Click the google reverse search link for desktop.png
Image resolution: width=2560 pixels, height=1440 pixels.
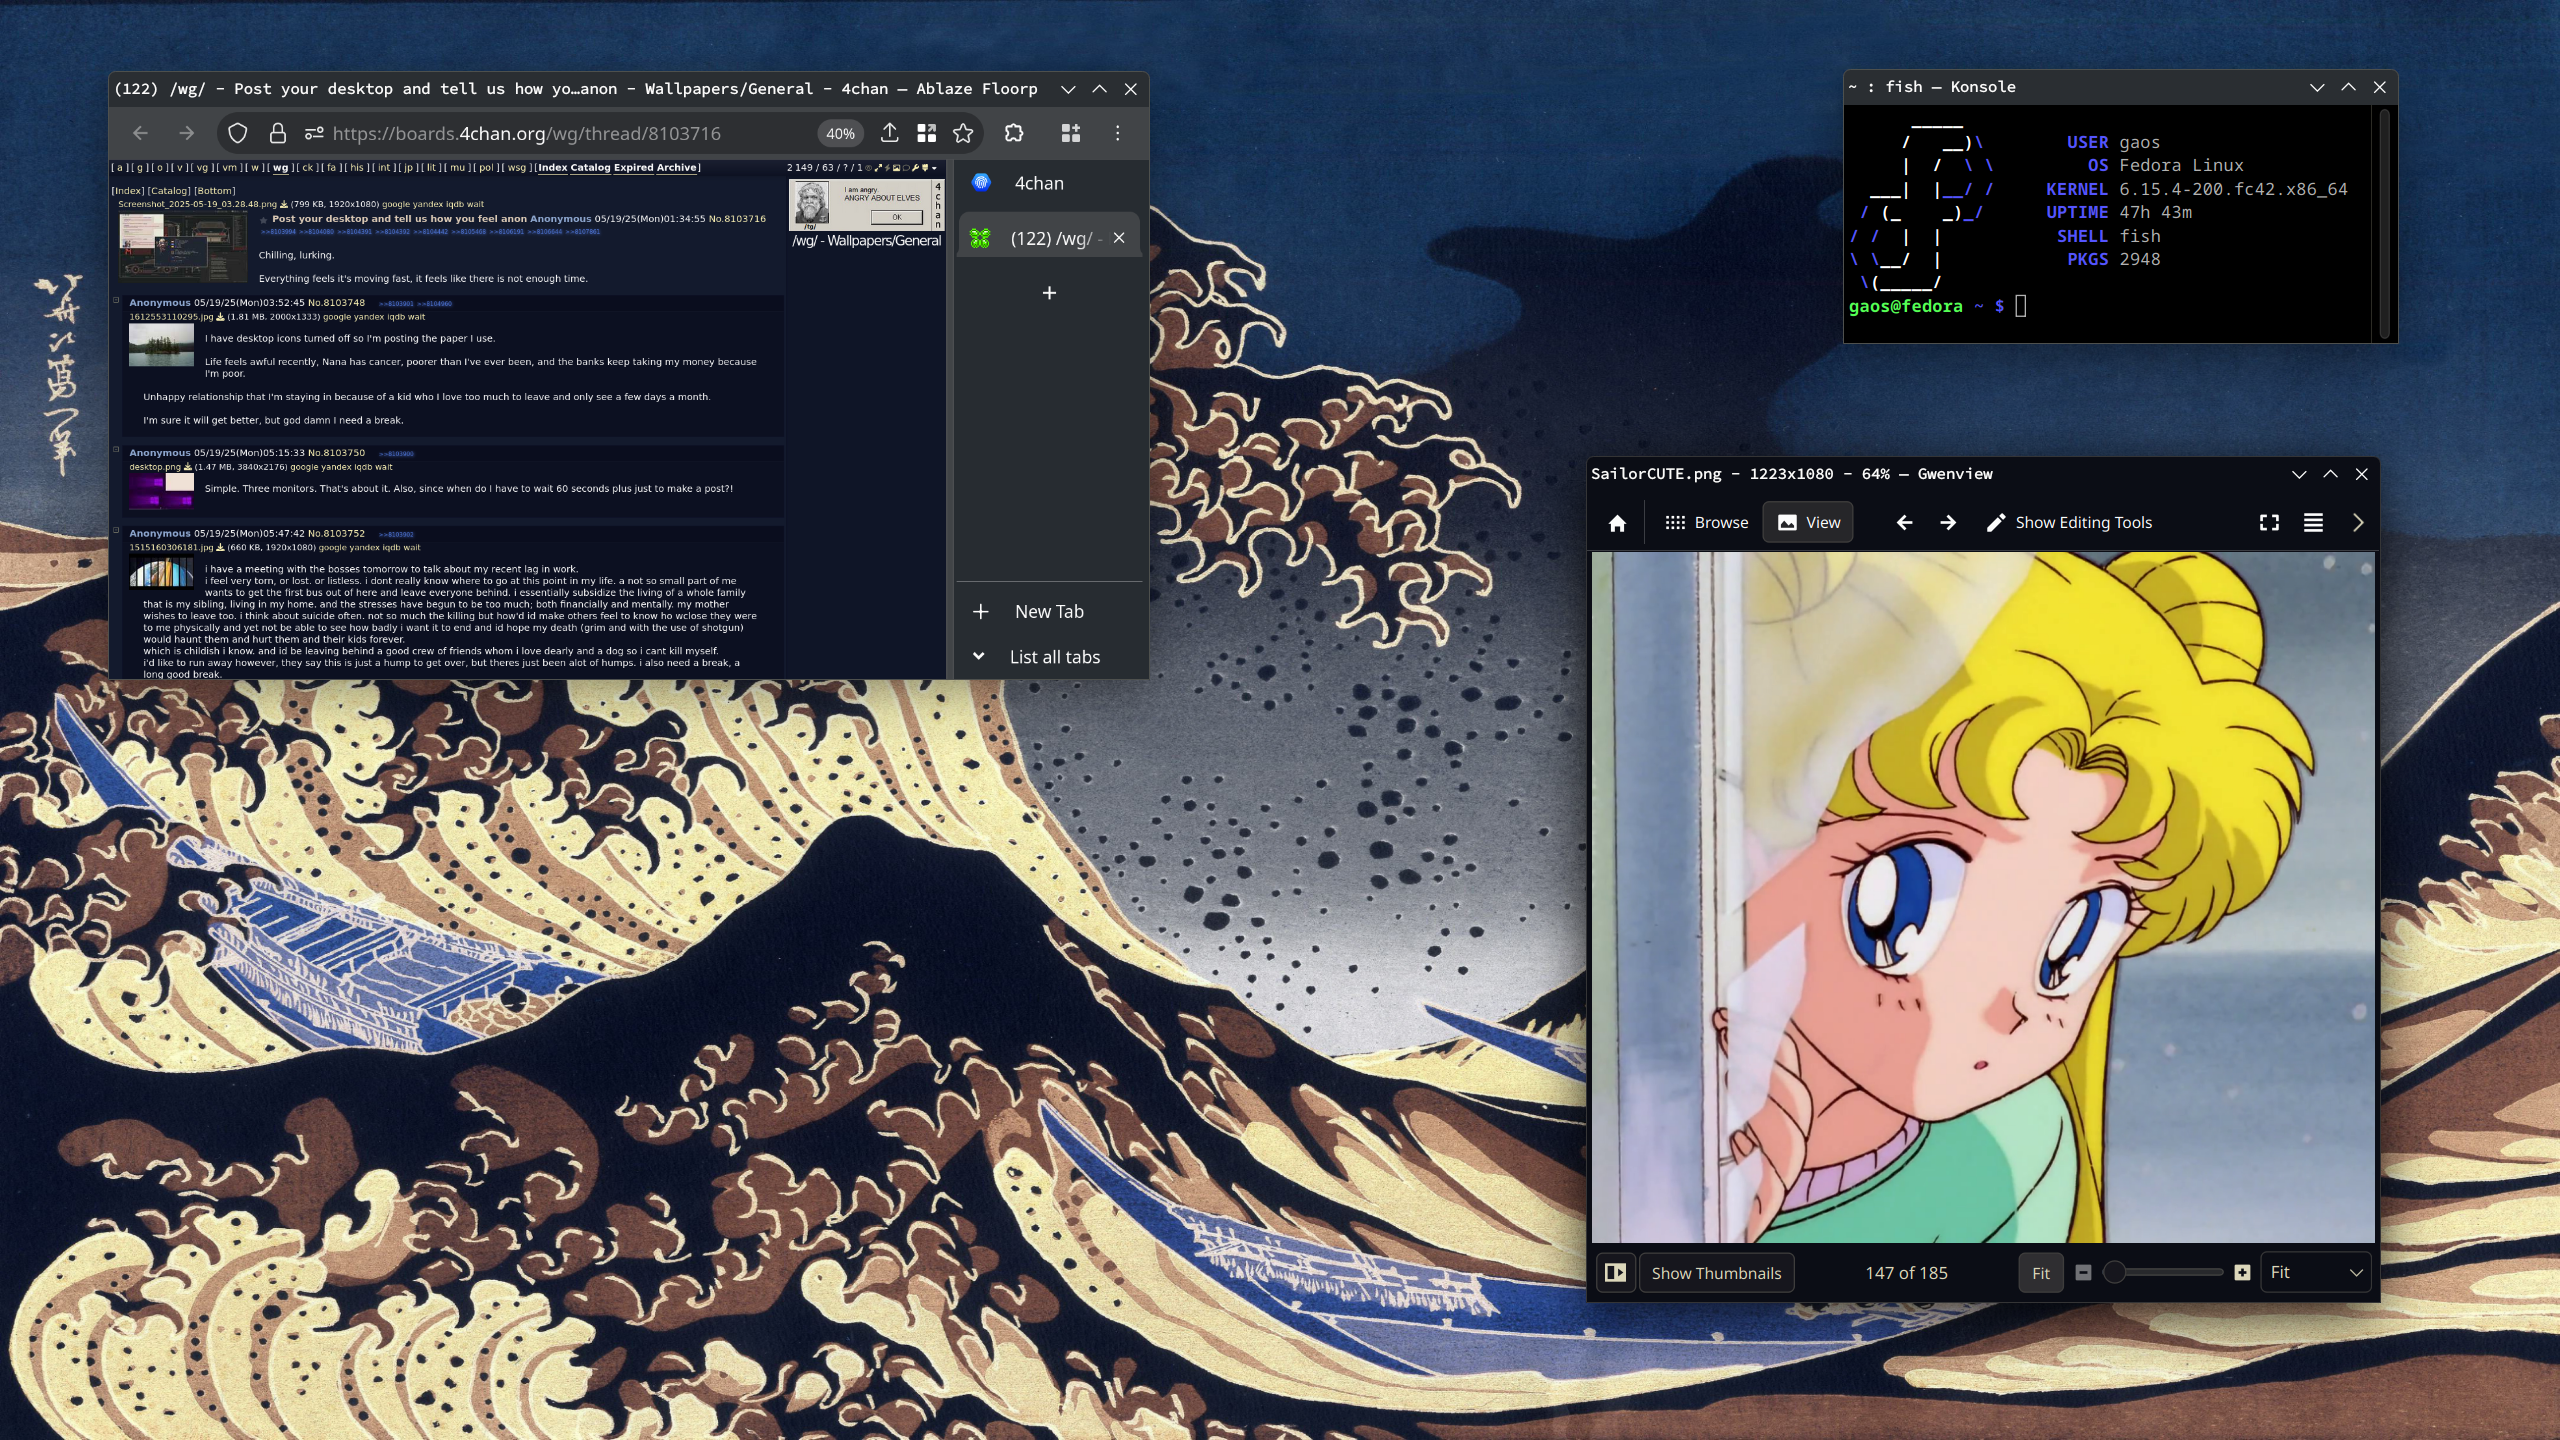(304, 467)
